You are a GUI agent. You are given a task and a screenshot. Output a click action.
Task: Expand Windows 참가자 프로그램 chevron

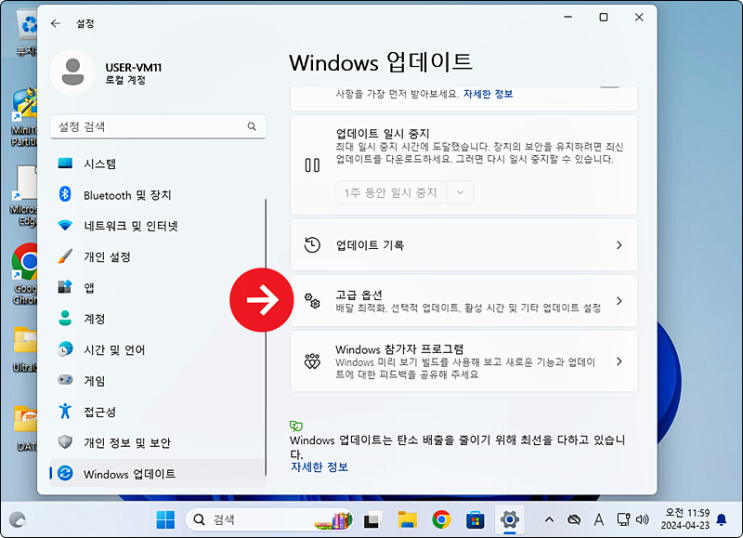[x=619, y=362]
